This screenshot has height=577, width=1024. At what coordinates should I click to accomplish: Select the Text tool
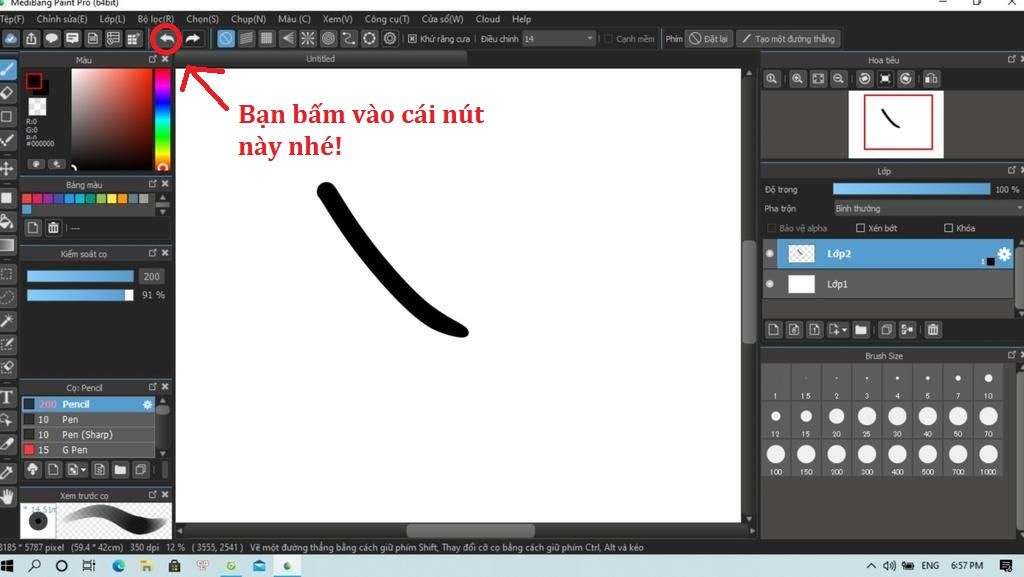pos(7,397)
